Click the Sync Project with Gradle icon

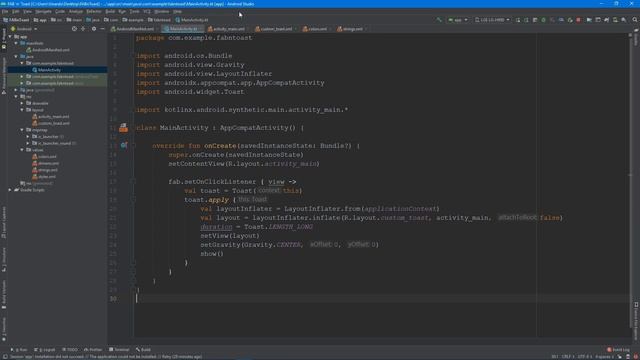pyautogui.click(x=607, y=20)
